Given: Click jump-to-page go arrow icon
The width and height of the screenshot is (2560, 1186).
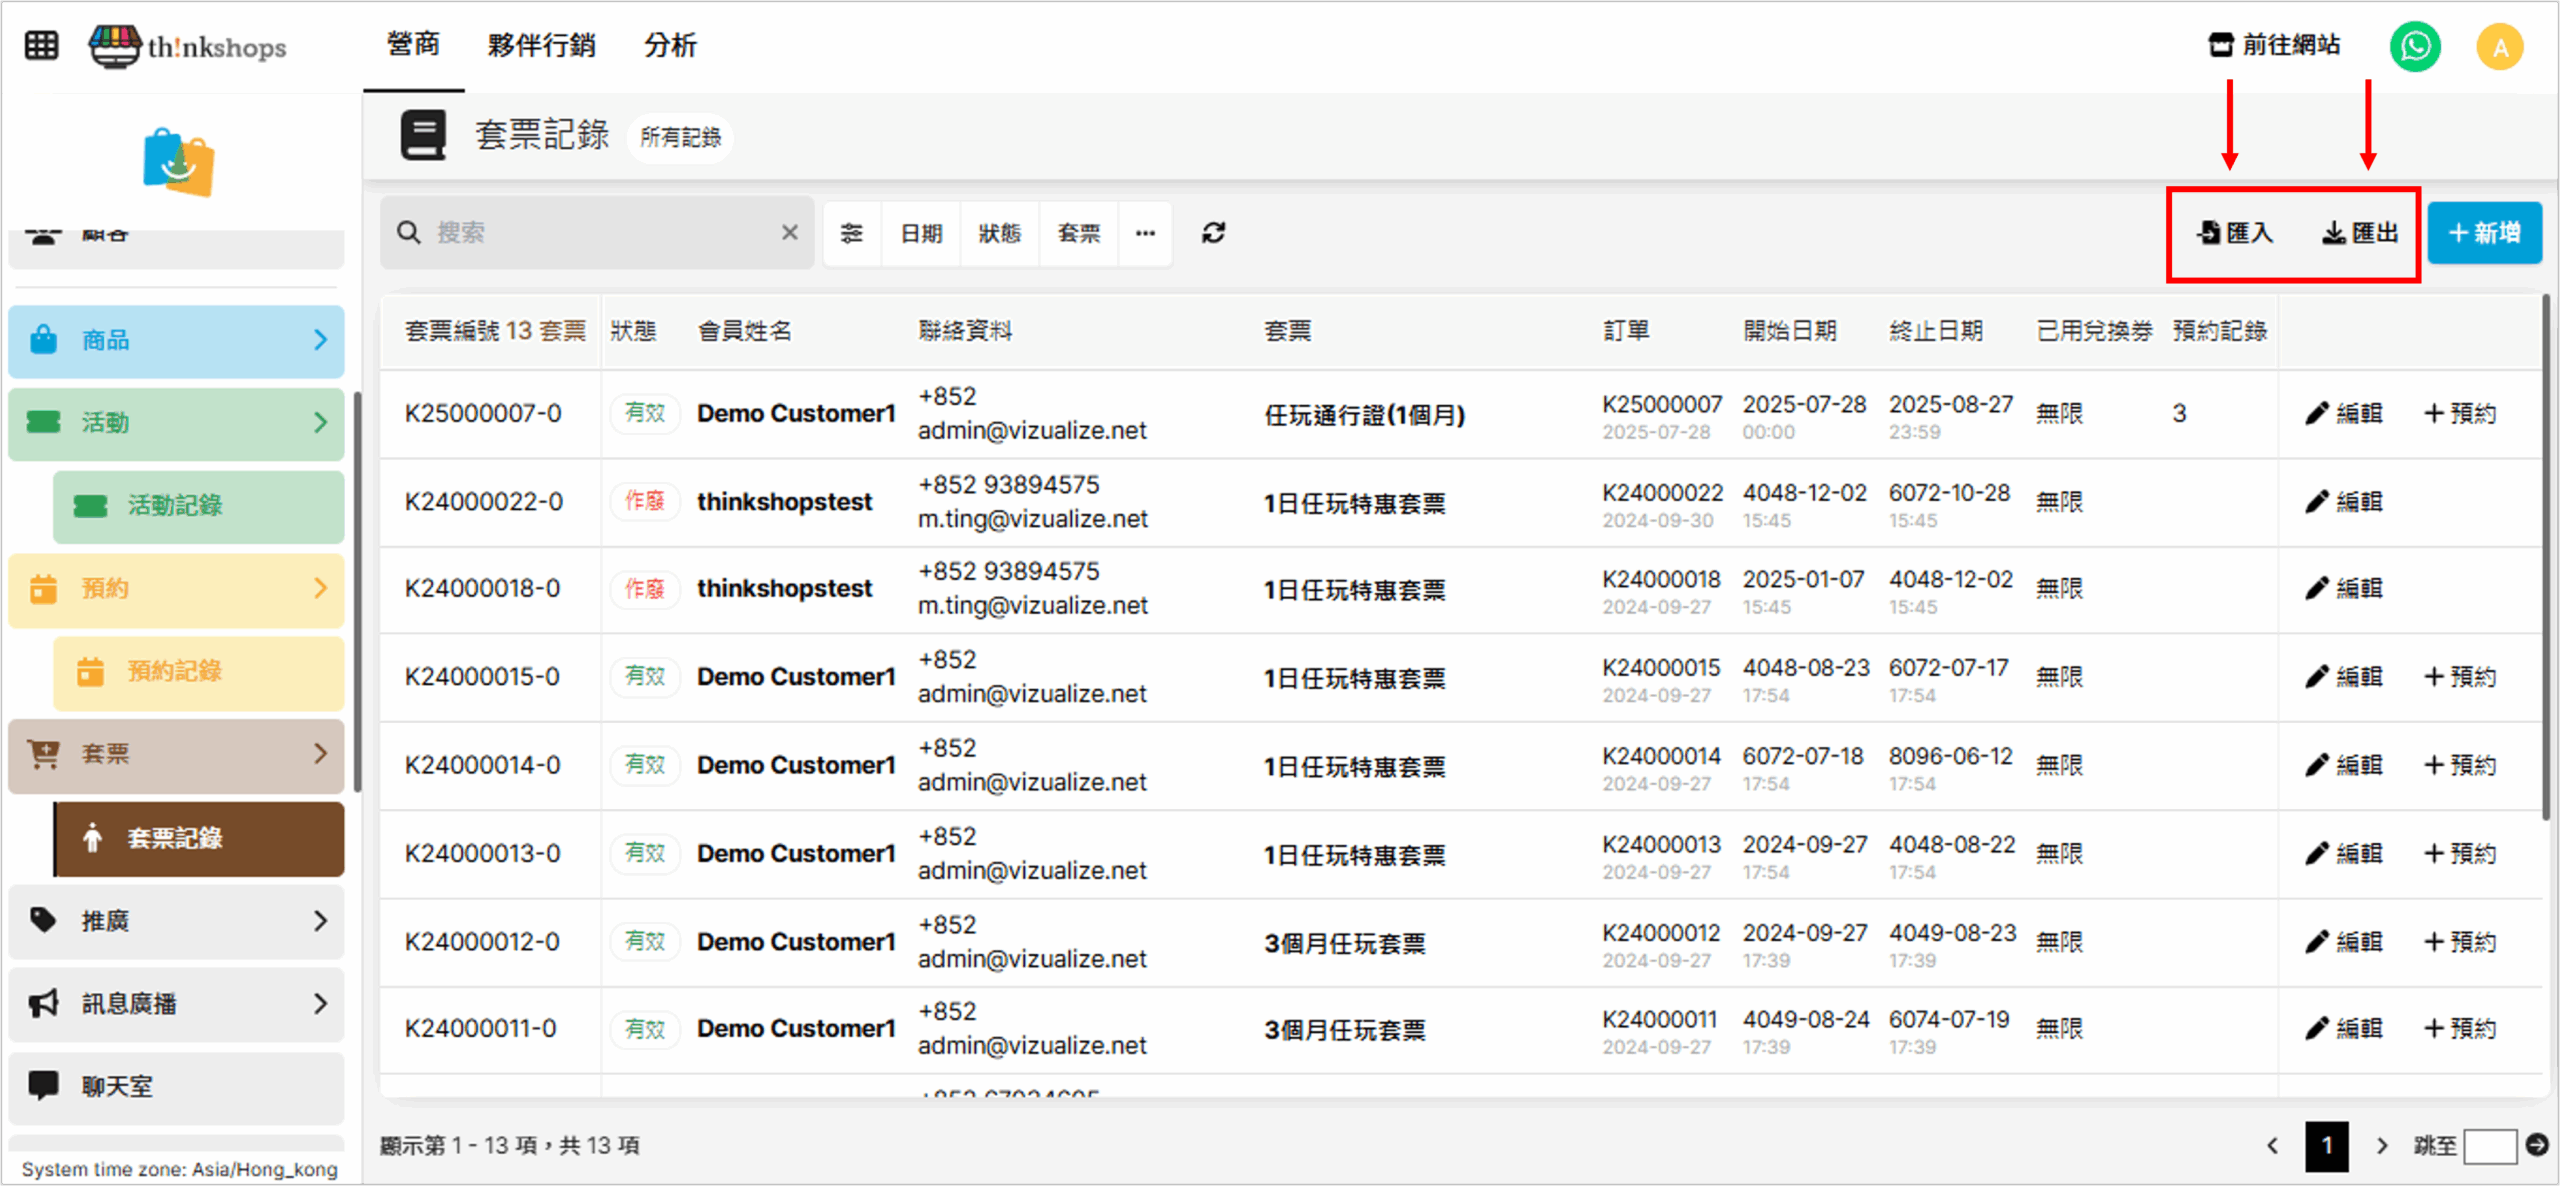Looking at the screenshot, I should pyautogui.click(x=2537, y=1145).
